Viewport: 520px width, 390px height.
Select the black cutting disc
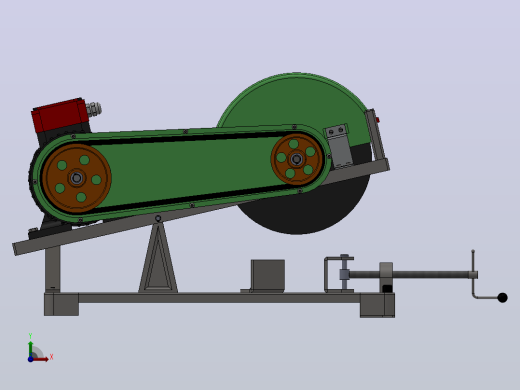pos(300,213)
